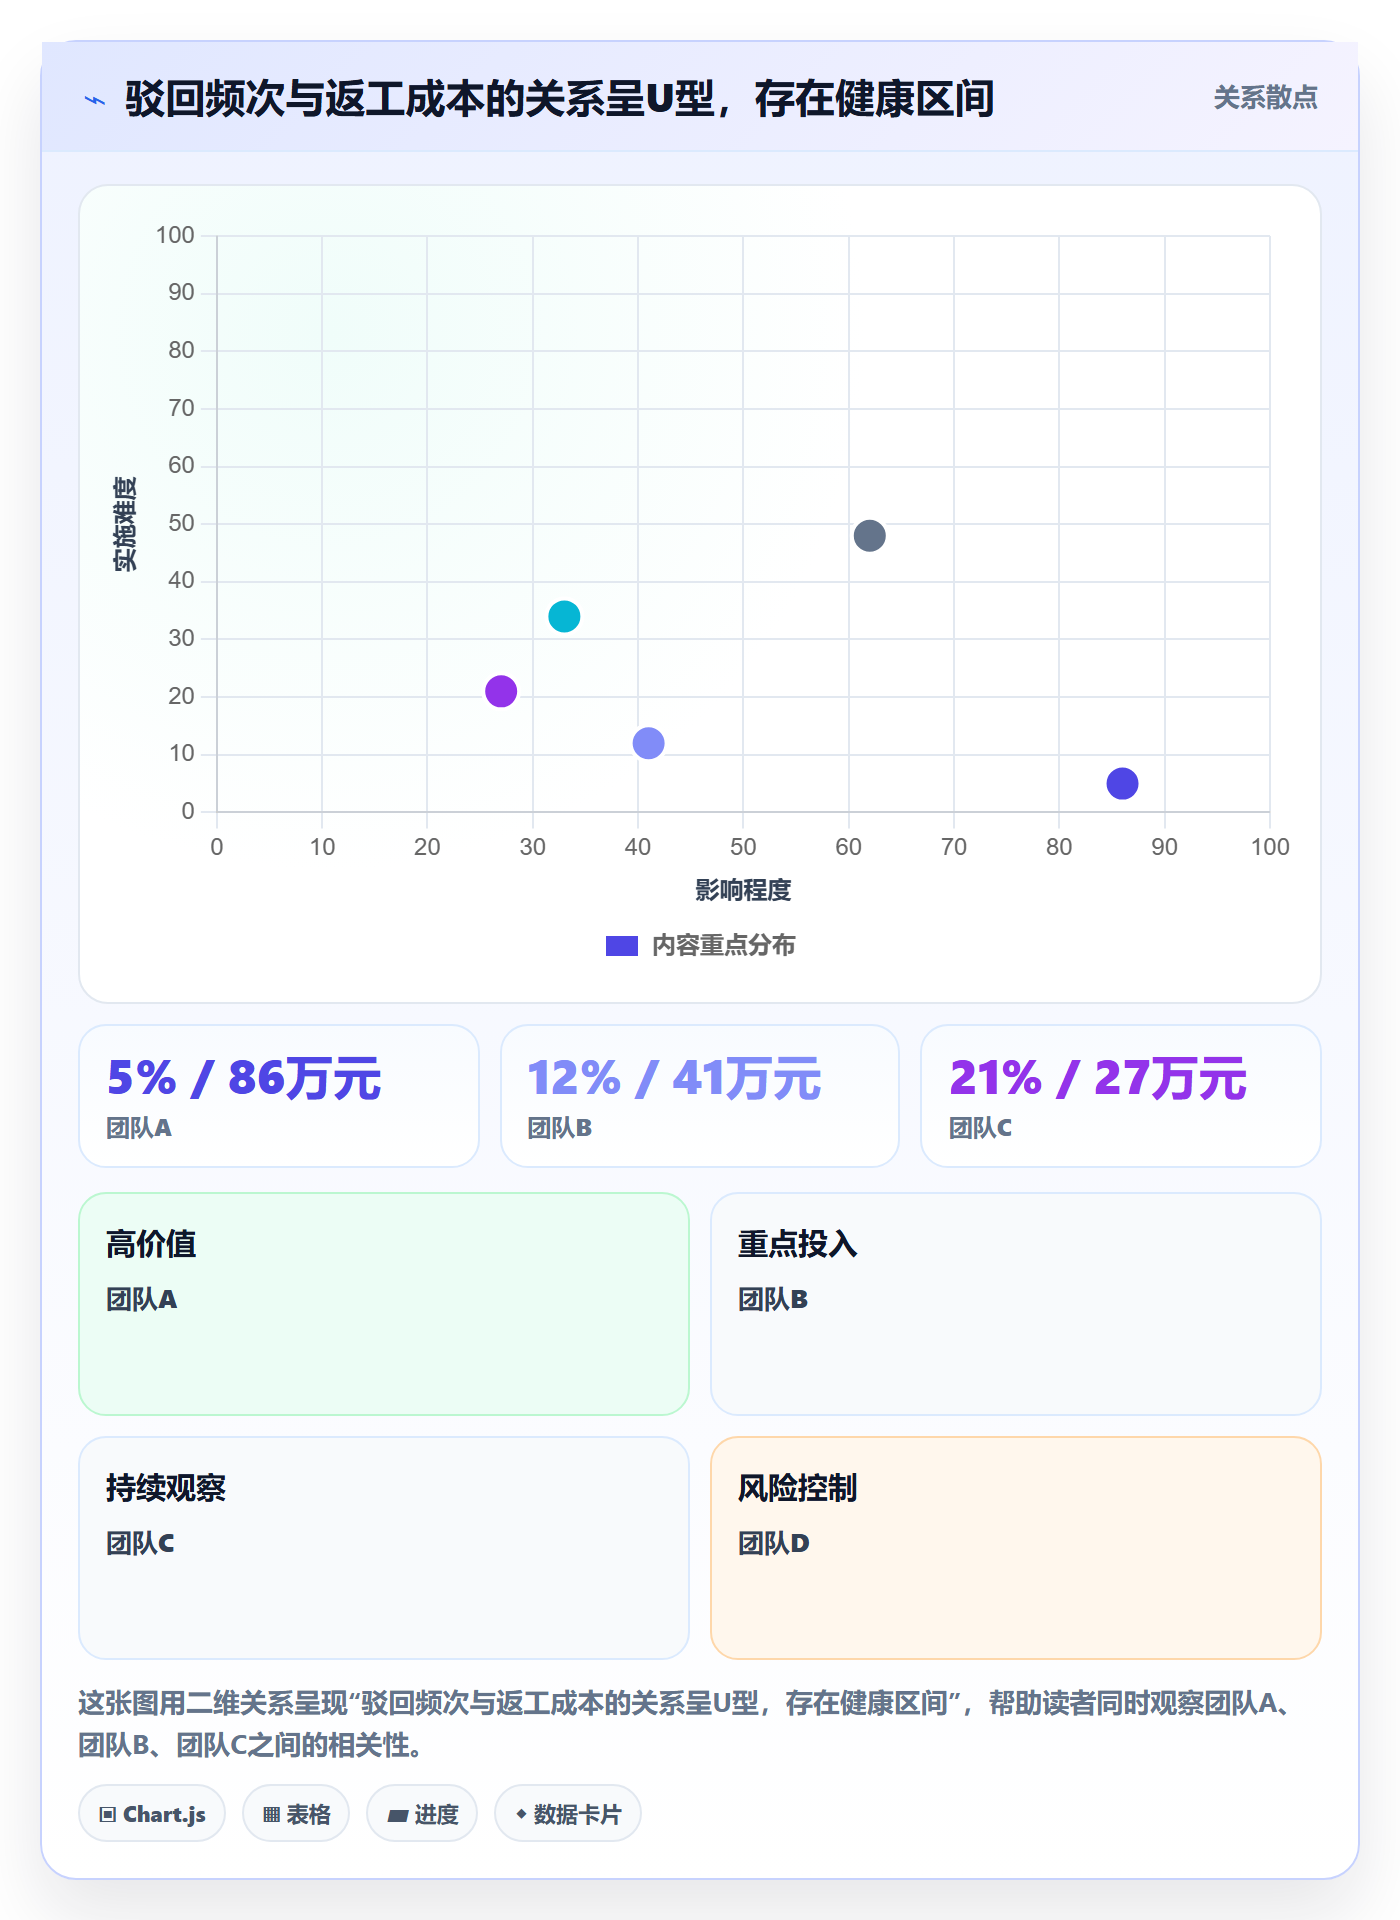Click the 团队C label in 持续观察 card
Viewport: 1400px width, 1920px height.
(x=140, y=1544)
